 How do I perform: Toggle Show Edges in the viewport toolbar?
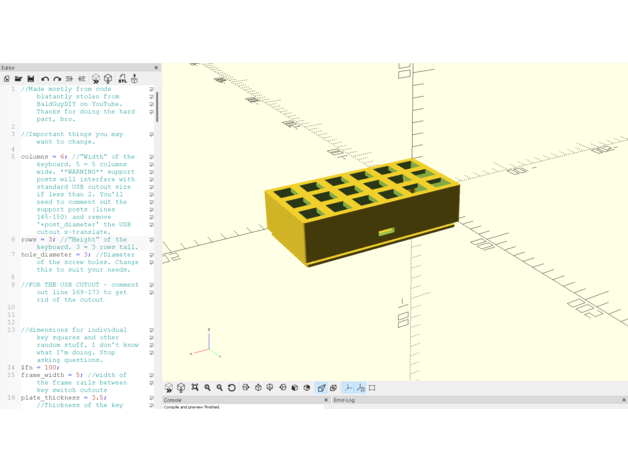372,388
